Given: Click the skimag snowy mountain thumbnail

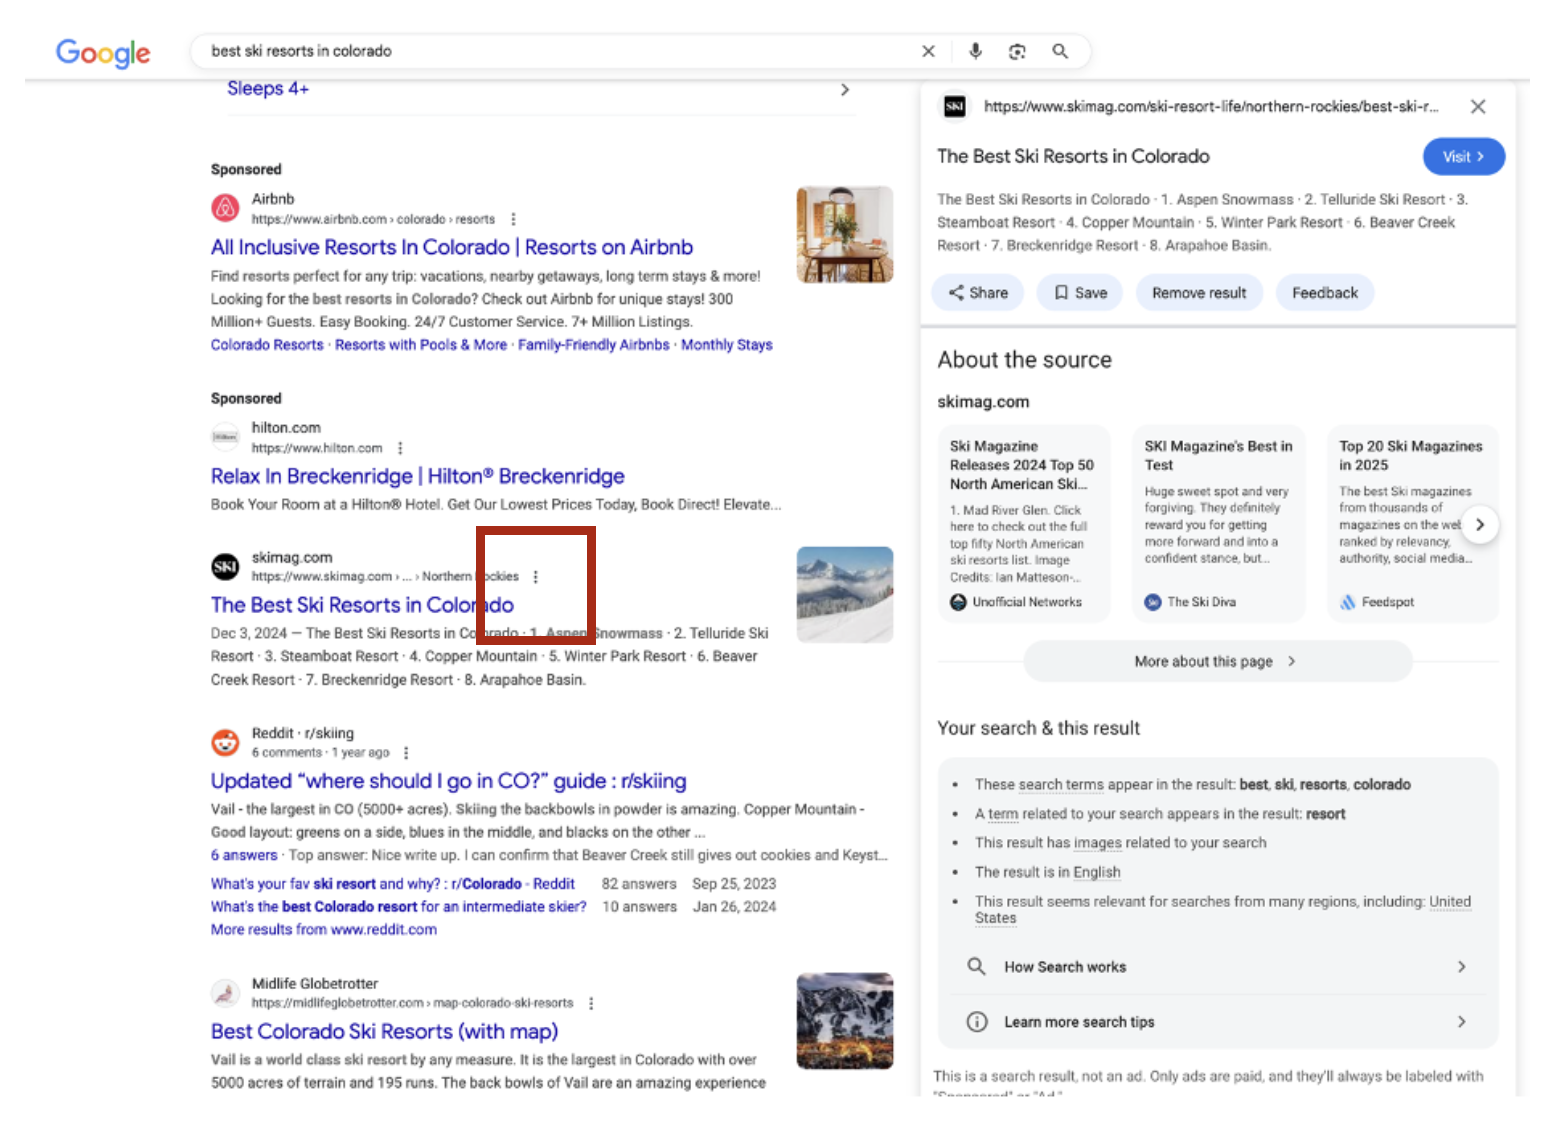Looking at the screenshot, I should pos(845,594).
